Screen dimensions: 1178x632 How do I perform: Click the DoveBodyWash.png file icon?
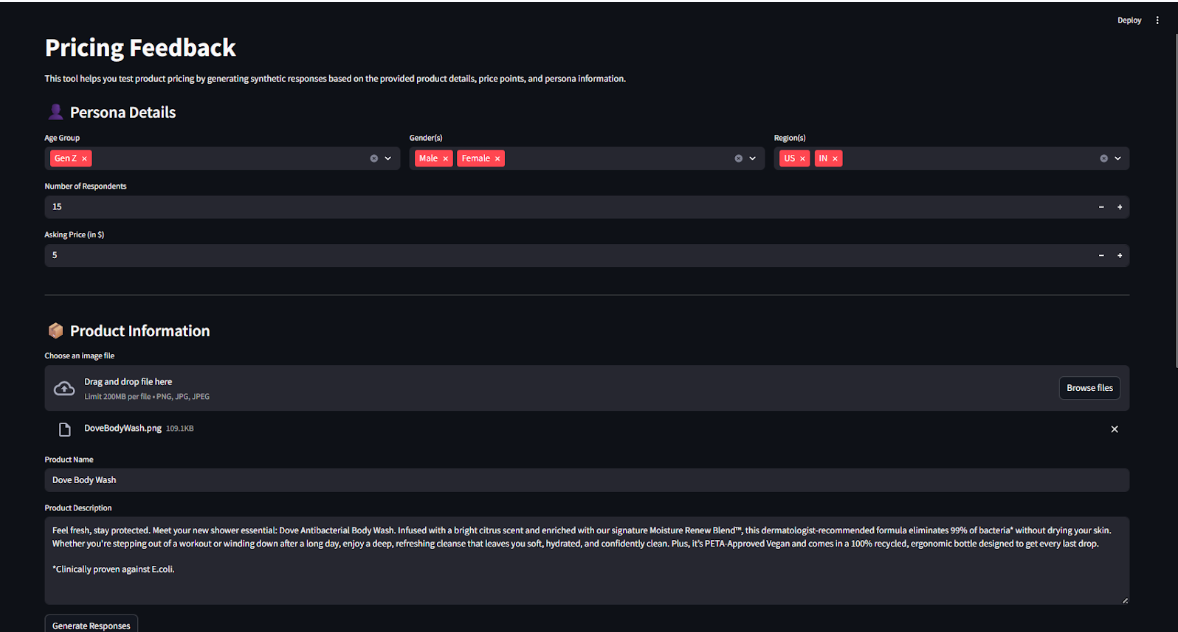(65, 429)
